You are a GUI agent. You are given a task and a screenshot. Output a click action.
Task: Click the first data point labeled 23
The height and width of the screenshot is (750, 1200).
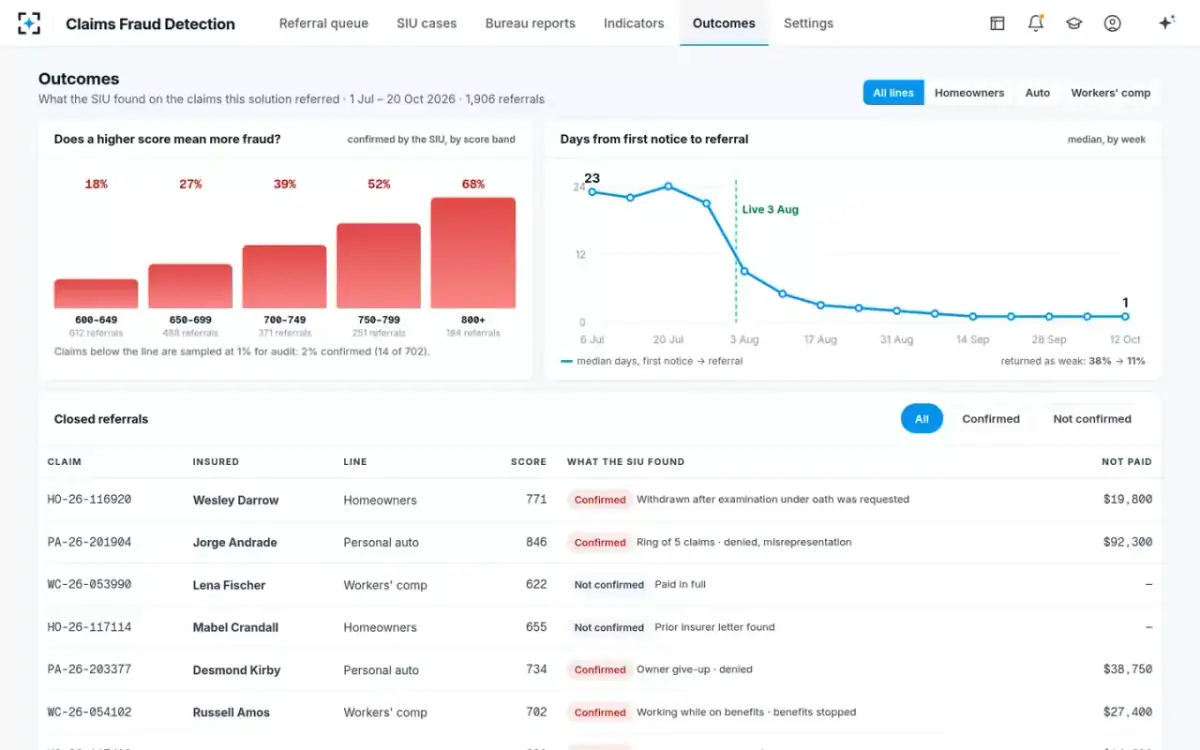(x=592, y=192)
